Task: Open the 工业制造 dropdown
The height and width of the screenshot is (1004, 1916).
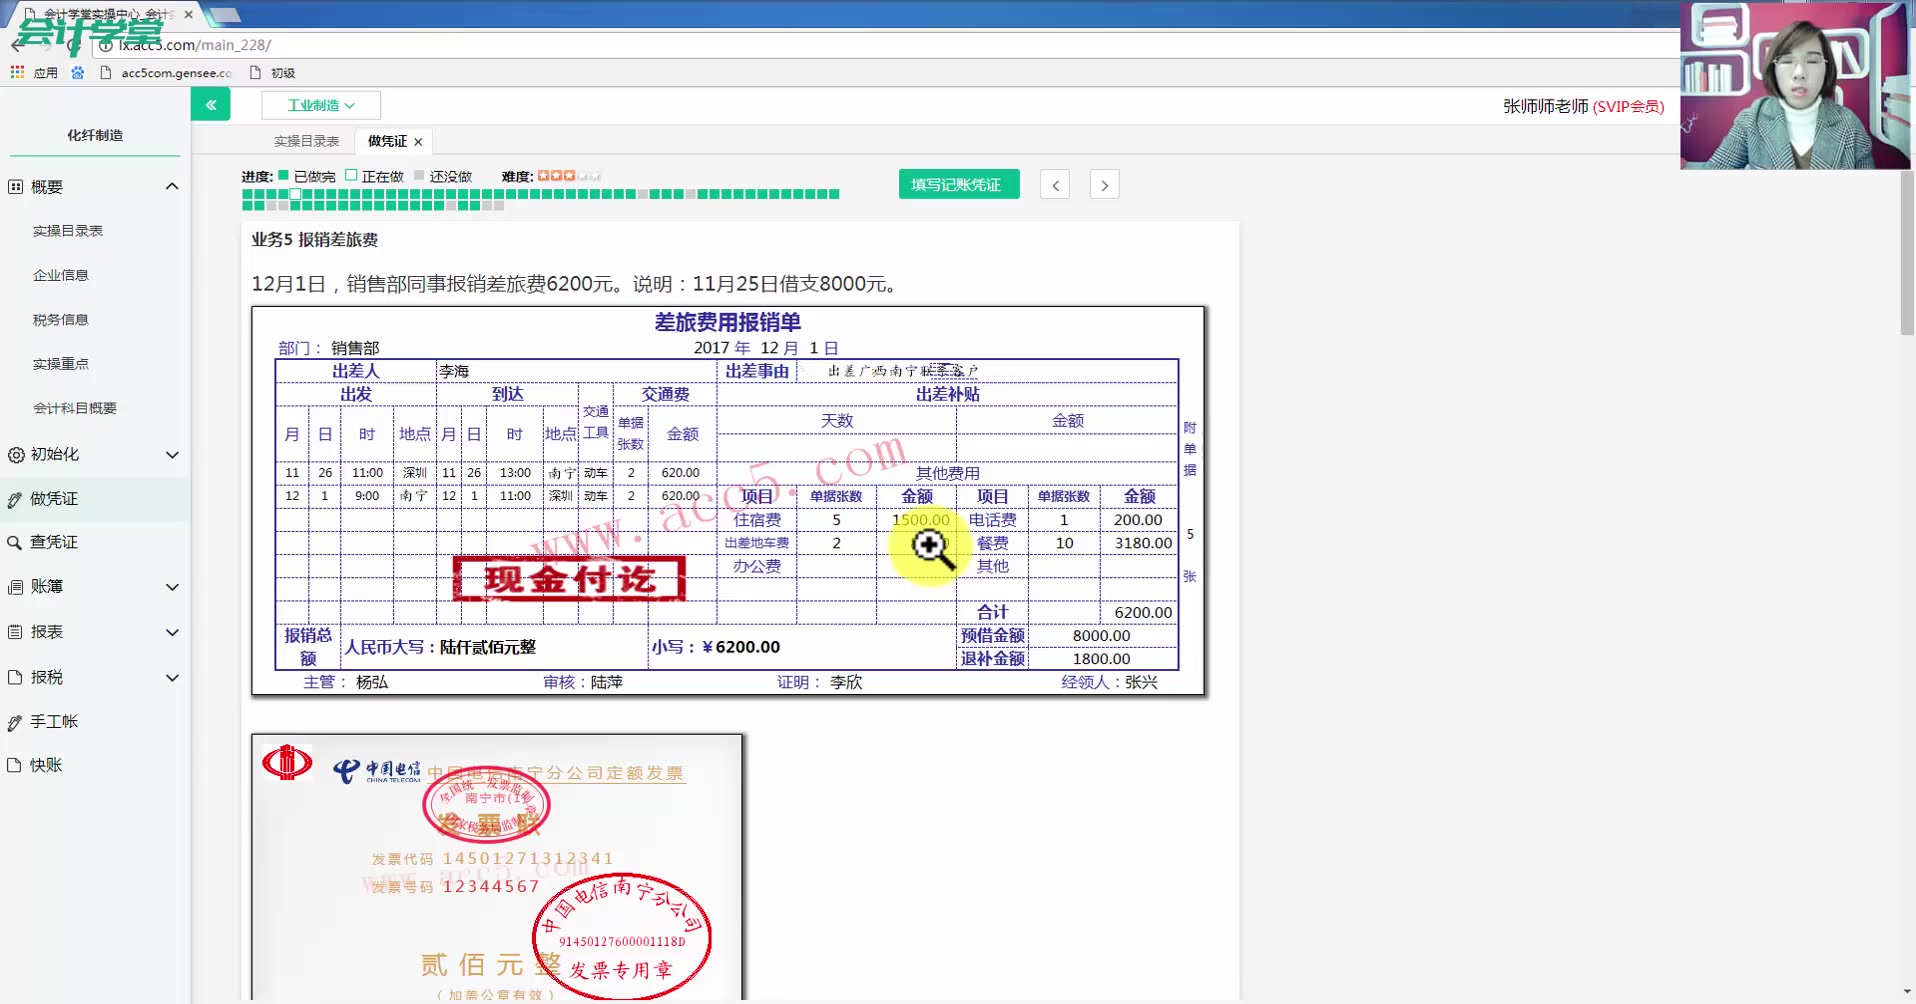Action: pyautogui.click(x=319, y=104)
